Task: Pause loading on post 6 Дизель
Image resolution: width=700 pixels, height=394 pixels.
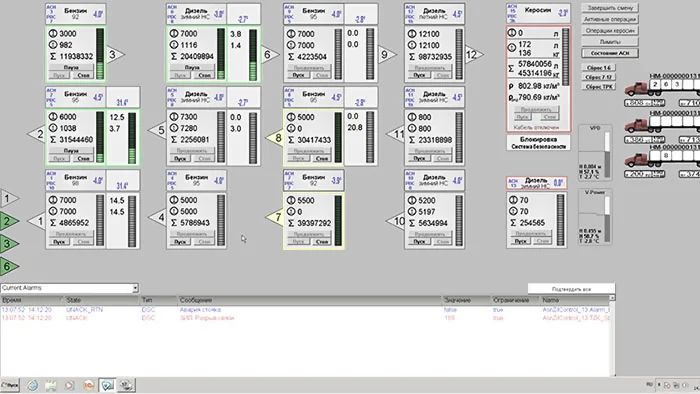Action: point(192,67)
